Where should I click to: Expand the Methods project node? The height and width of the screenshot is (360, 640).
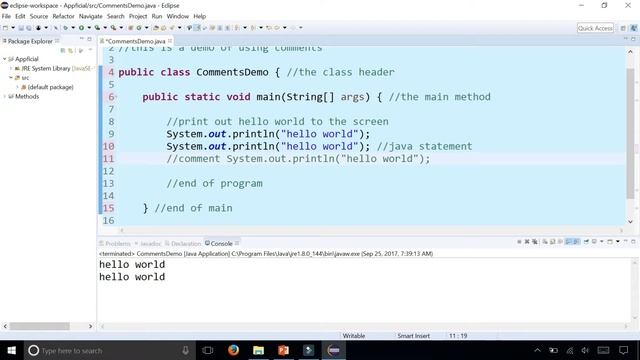(x=4, y=96)
